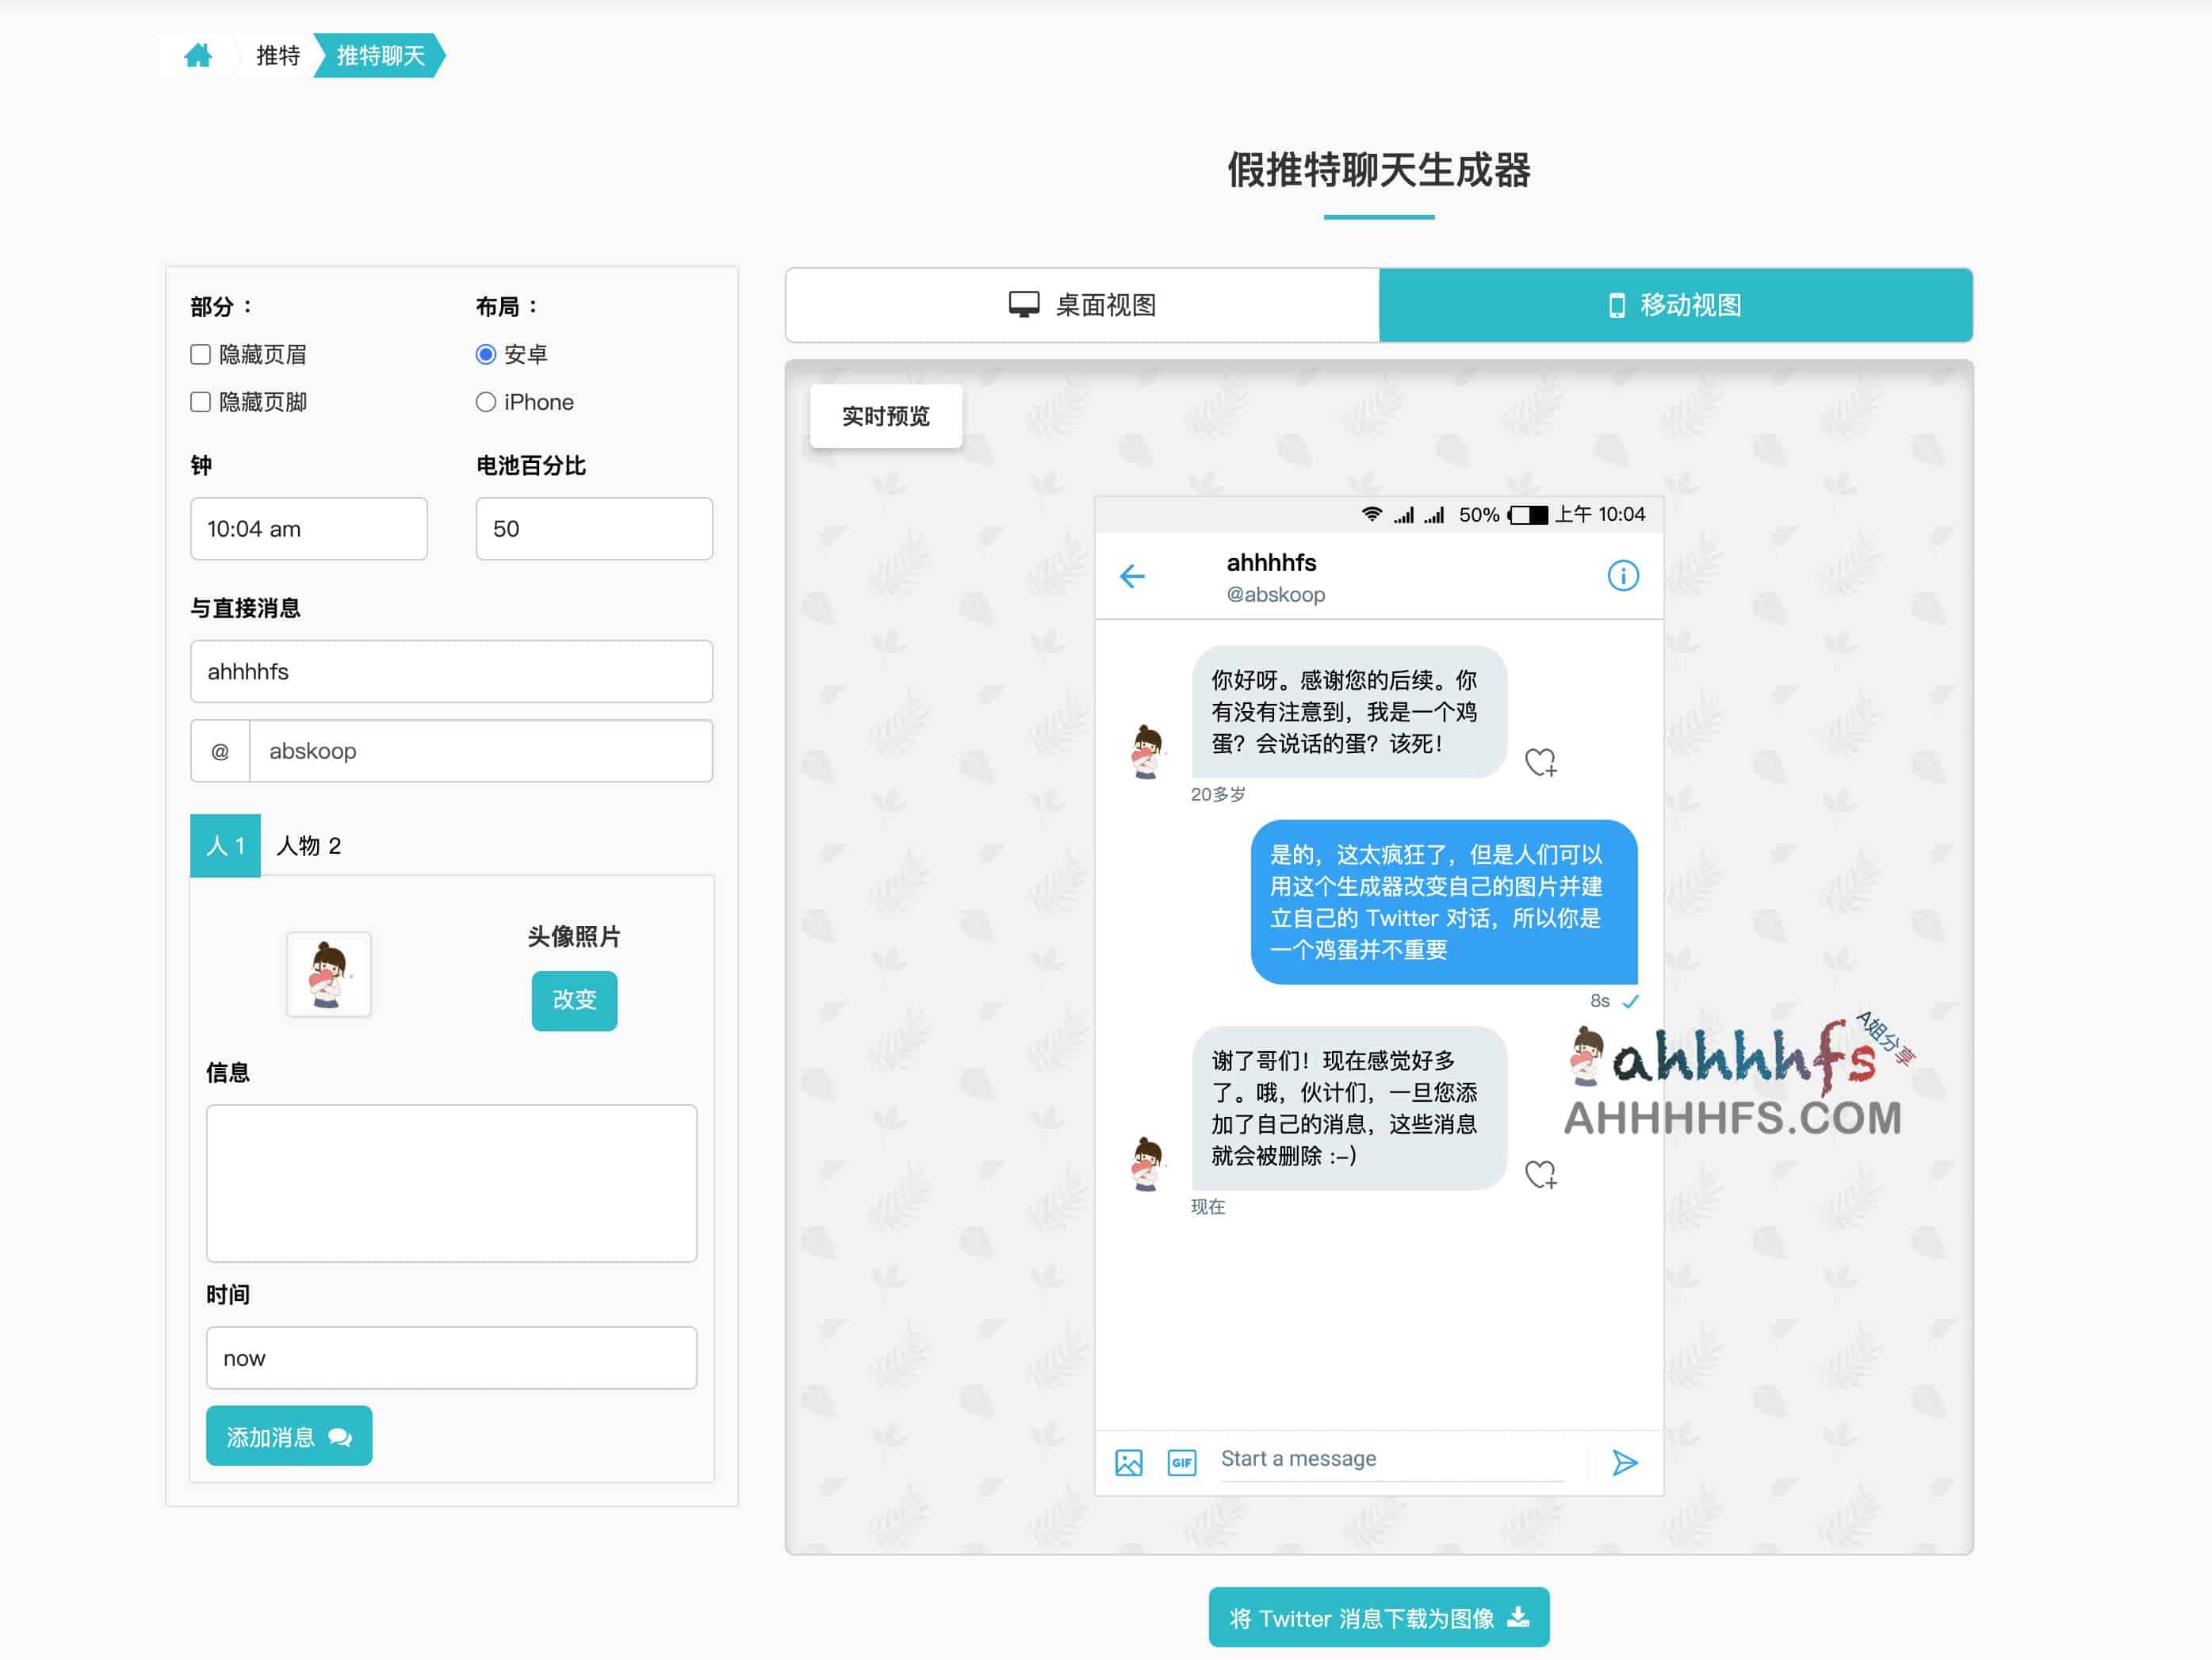Image resolution: width=2212 pixels, height=1660 pixels.
Task: Click the 添加消息 button
Action: 288,1435
